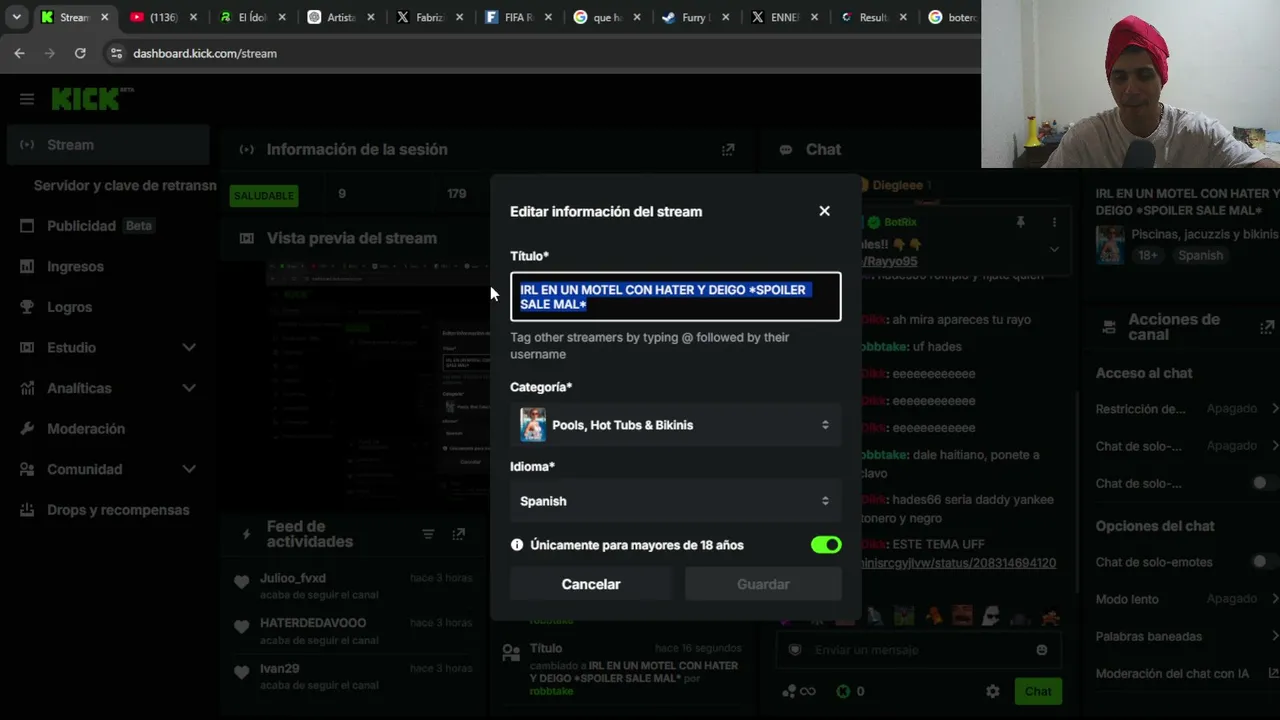Pop out the Acciones de canal panel
The image size is (1280, 720).
click(x=1267, y=327)
